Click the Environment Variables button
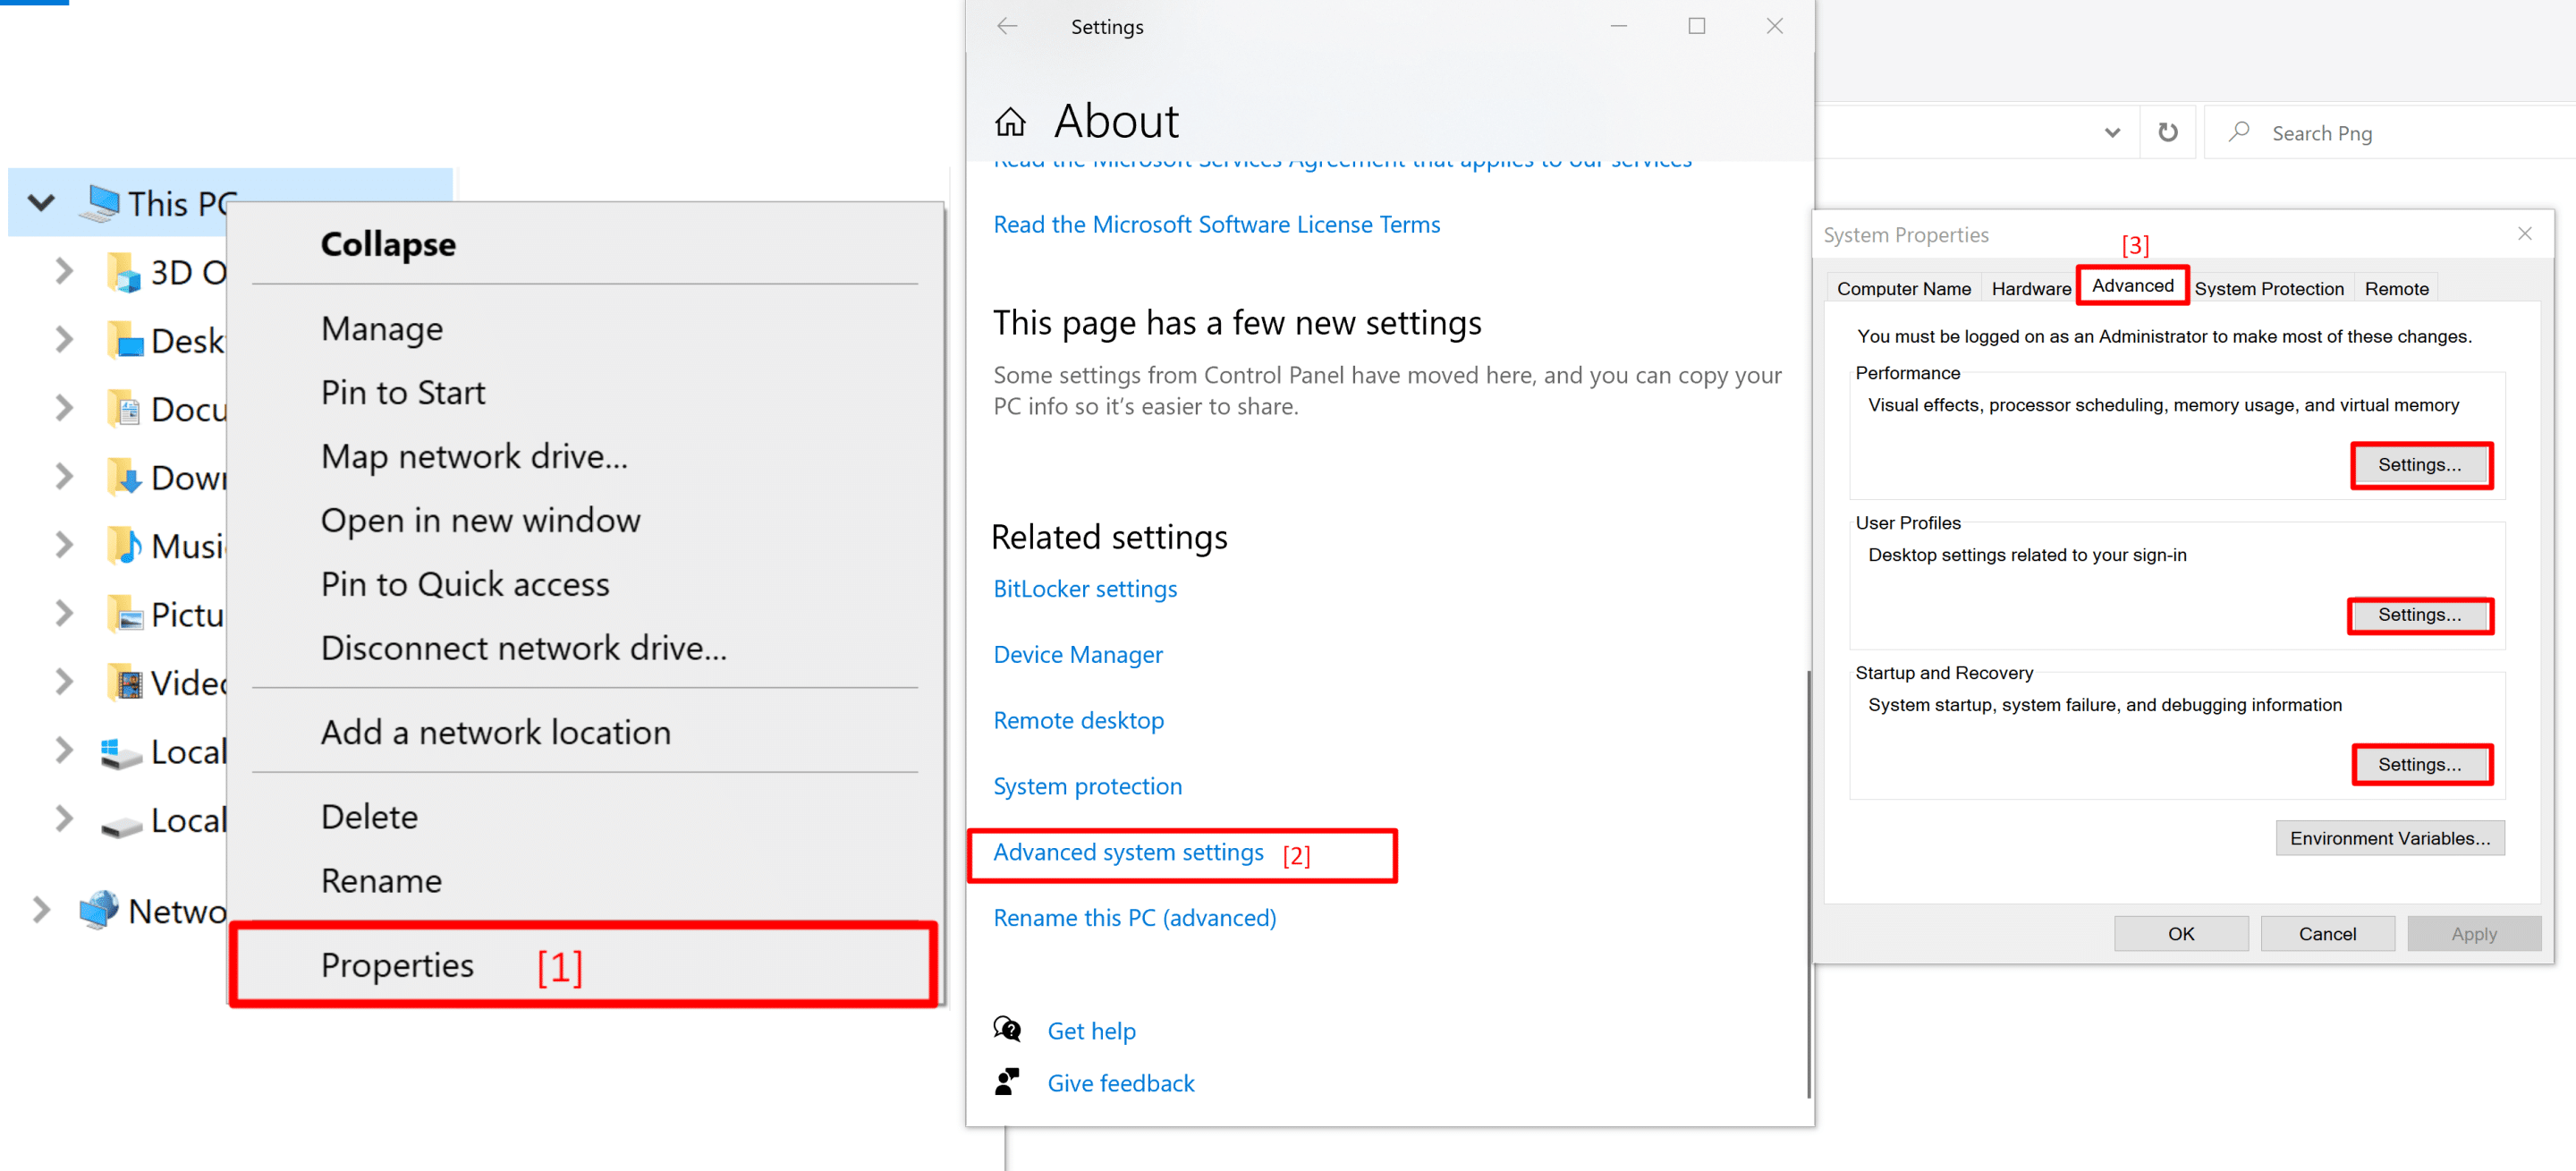 pyautogui.click(x=2389, y=838)
